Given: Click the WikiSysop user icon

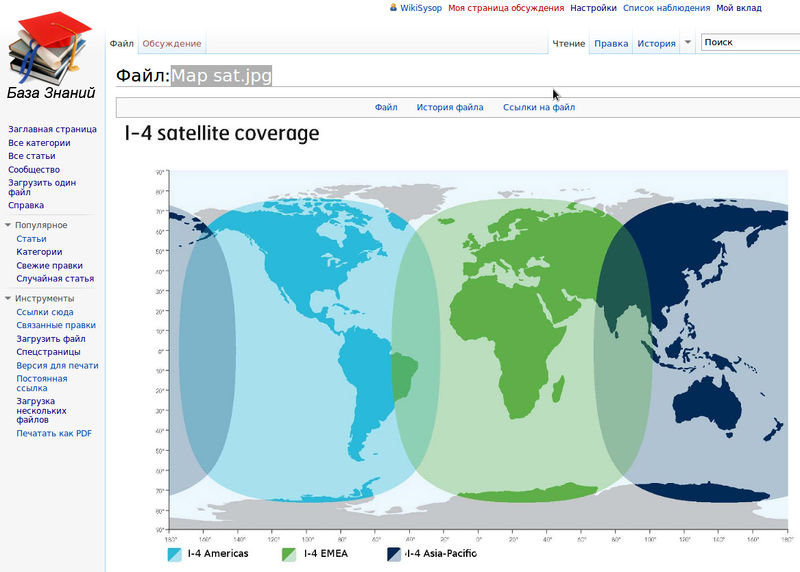Looking at the screenshot, I should click(393, 8).
